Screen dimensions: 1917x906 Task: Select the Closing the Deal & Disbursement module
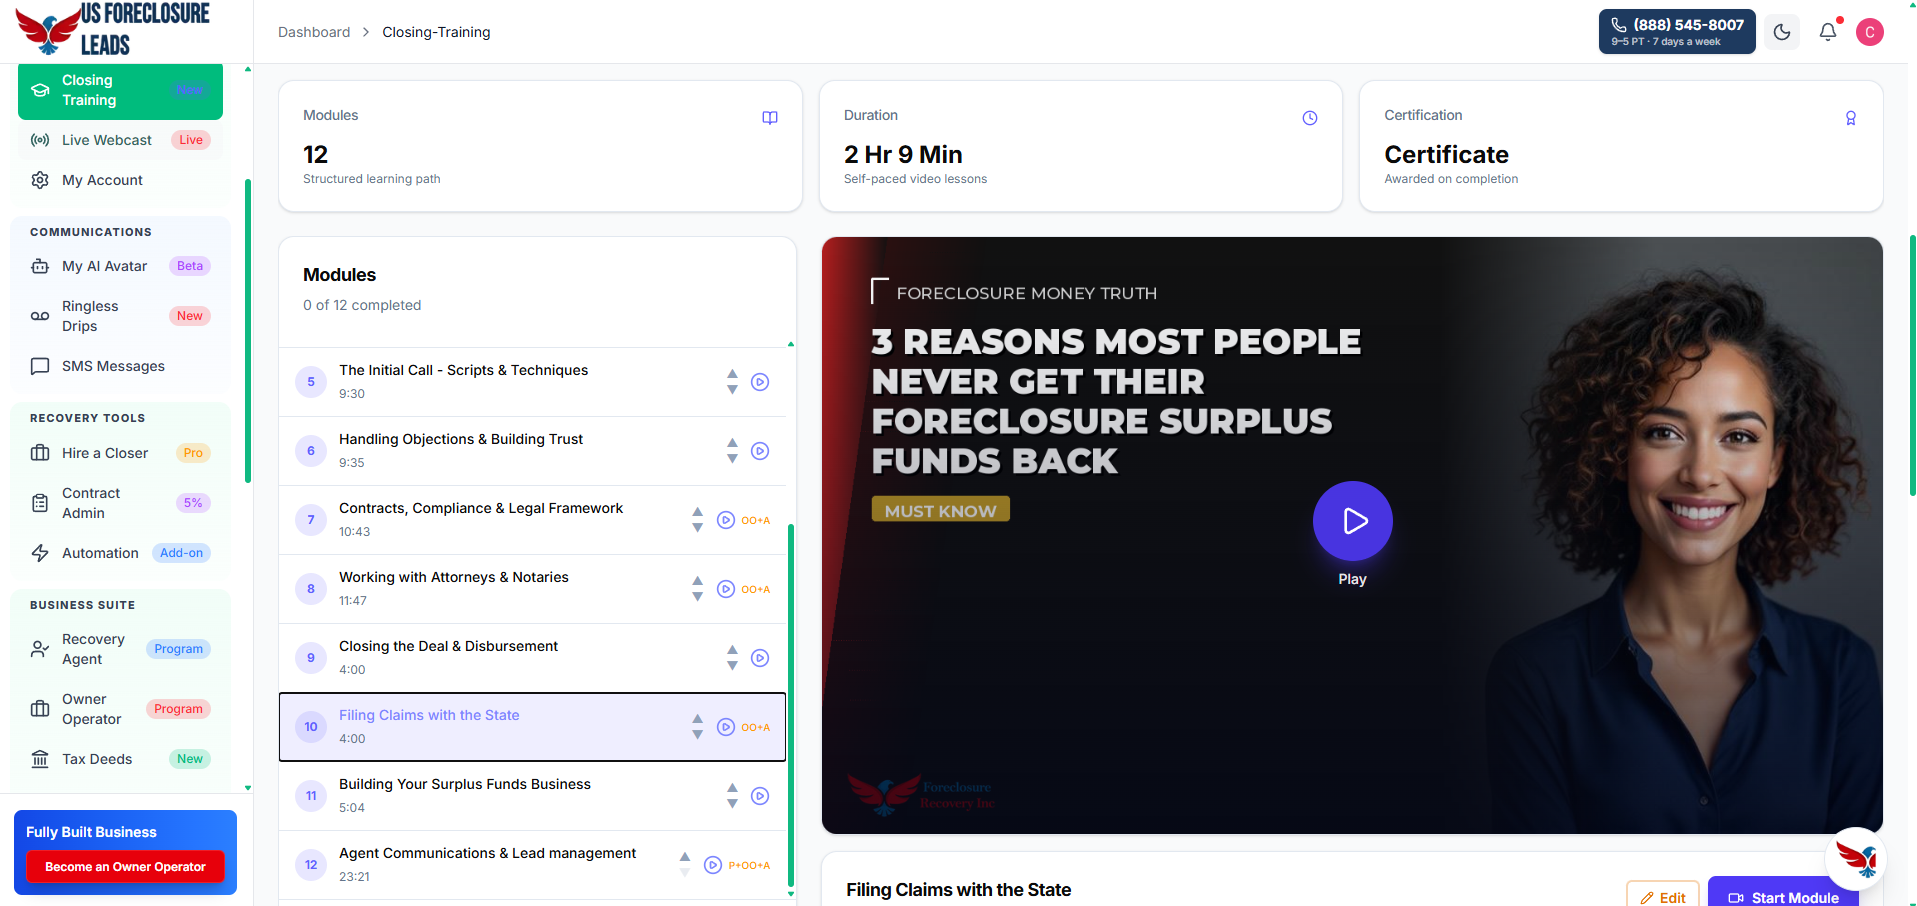click(x=532, y=658)
